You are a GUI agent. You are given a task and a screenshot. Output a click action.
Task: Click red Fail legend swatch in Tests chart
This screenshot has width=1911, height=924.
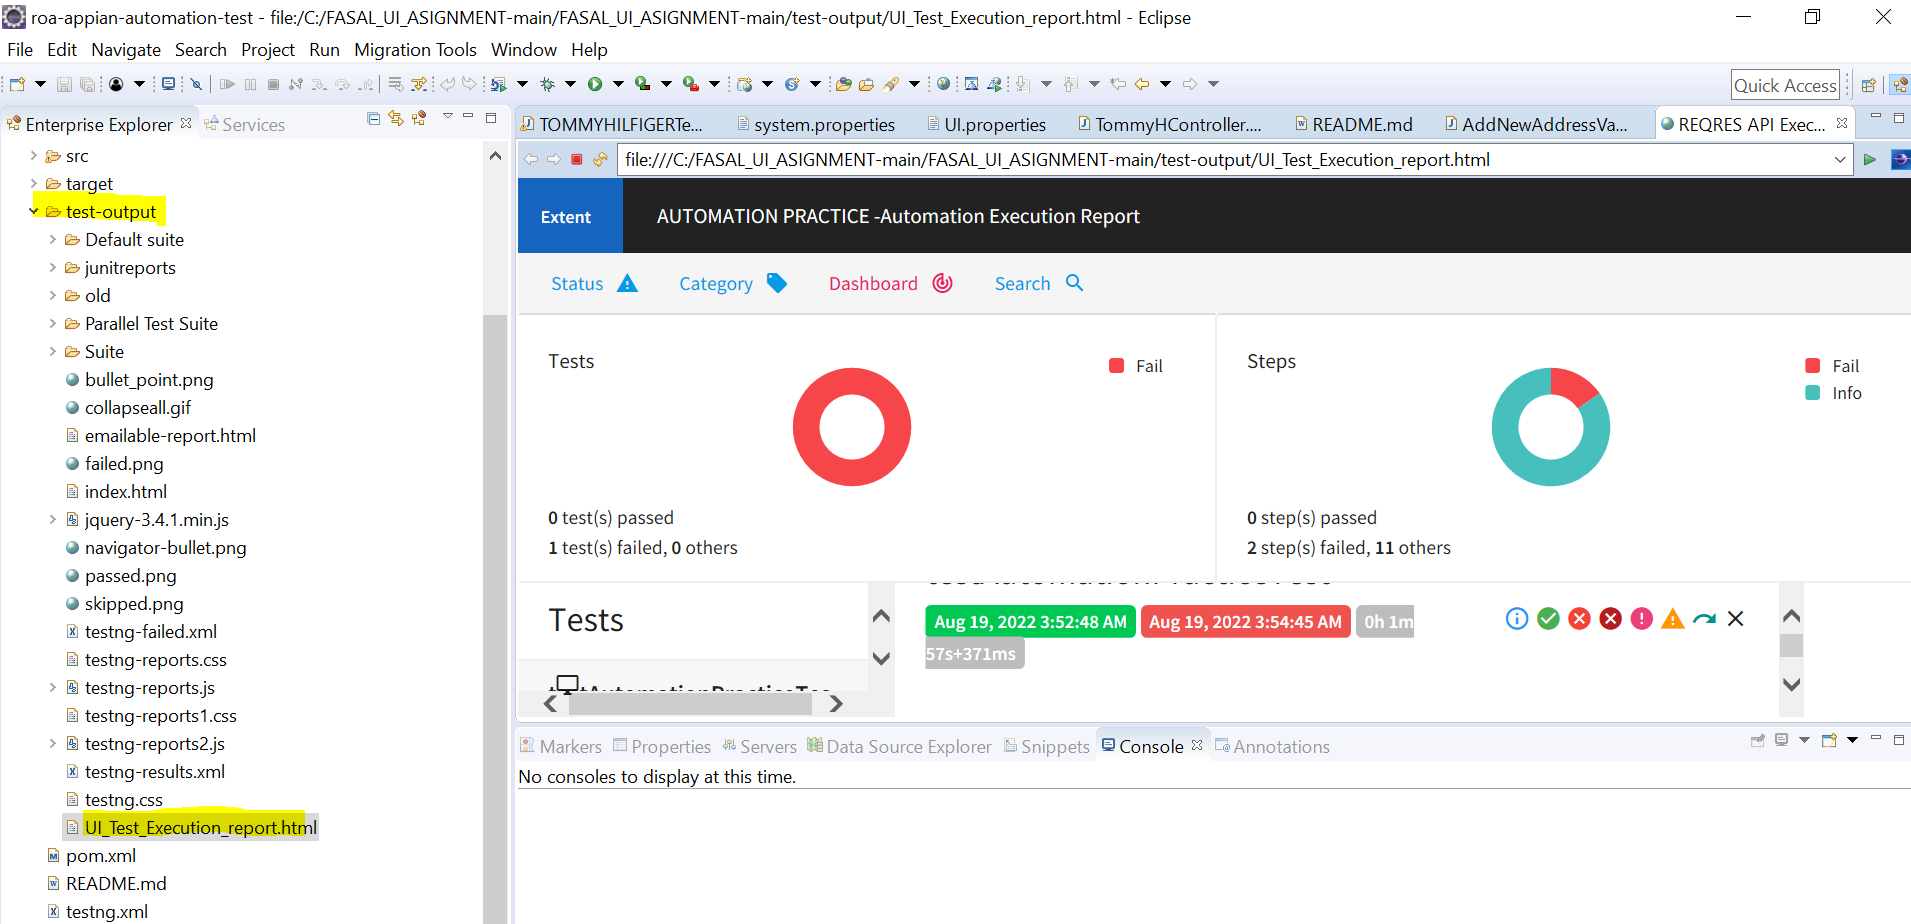(x=1116, y=366)
